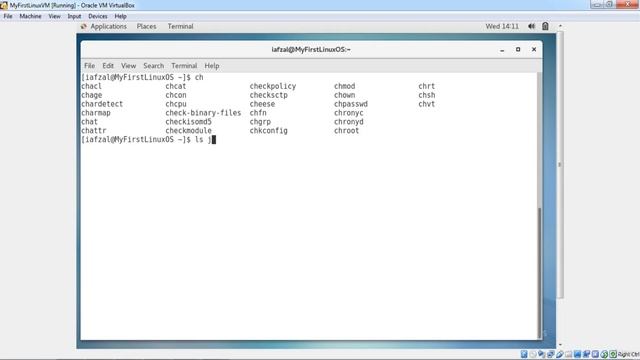Click the keyboard capture indicator icon
The height and width of the screenshot is (360, 640).
point(613,354)
